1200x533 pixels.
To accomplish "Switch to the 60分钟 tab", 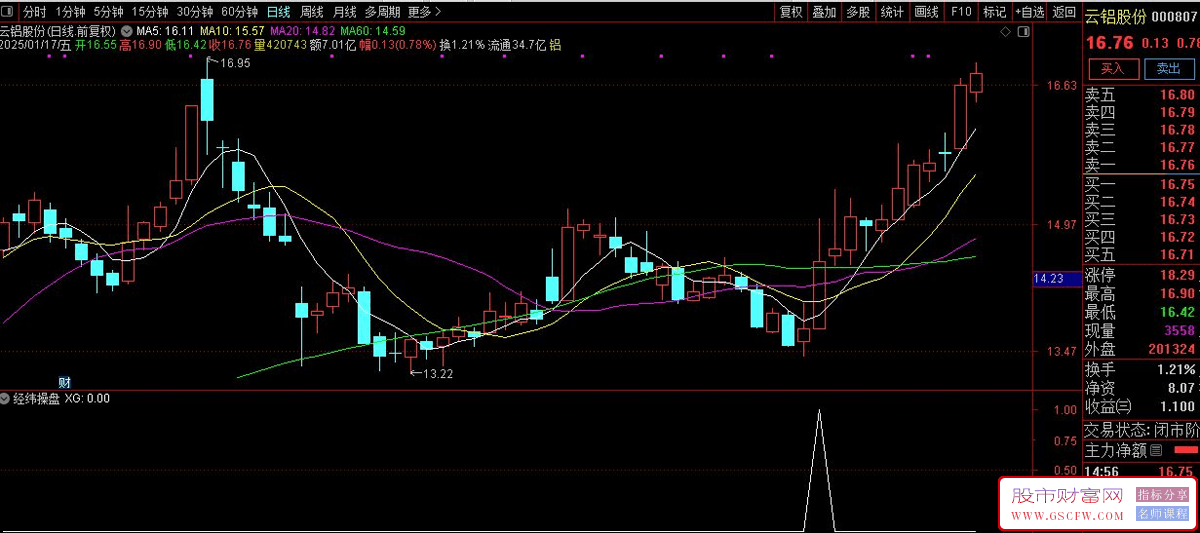I will (239, 12).
